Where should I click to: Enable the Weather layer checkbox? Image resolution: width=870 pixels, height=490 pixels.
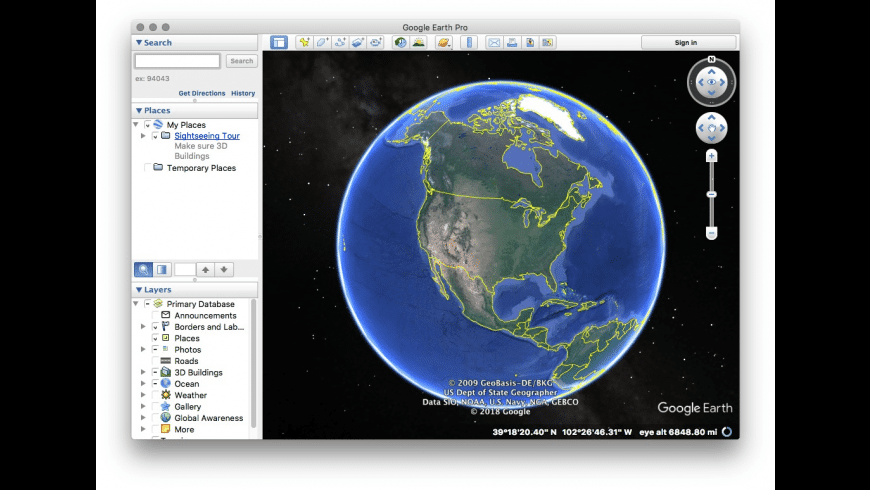(x=155, y=395)
